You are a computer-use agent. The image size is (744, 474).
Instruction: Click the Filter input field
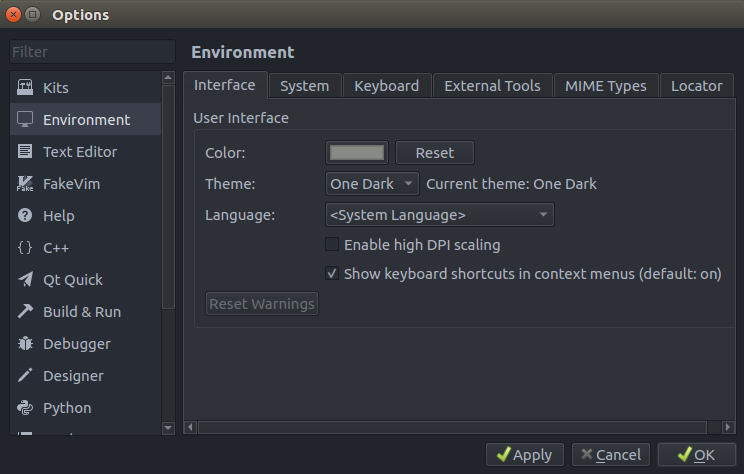click(93, 52)
